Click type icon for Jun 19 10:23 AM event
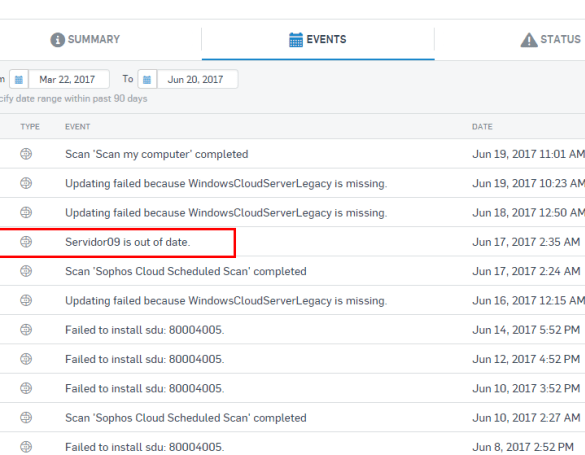Screen dimensions: 585x455 pyautogui.click(x=26, y=183)
